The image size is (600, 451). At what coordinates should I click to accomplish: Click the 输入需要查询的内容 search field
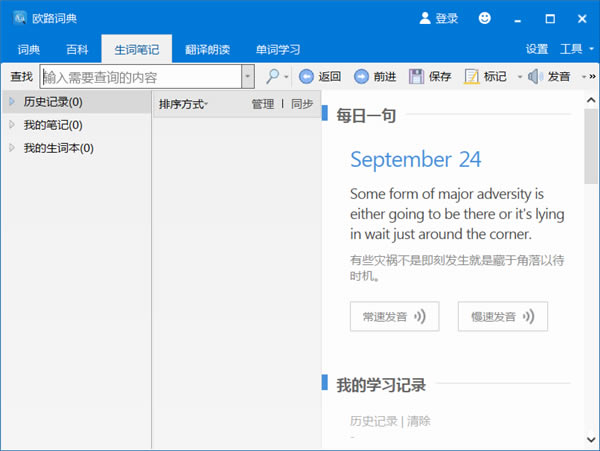[x=141, y=77]
